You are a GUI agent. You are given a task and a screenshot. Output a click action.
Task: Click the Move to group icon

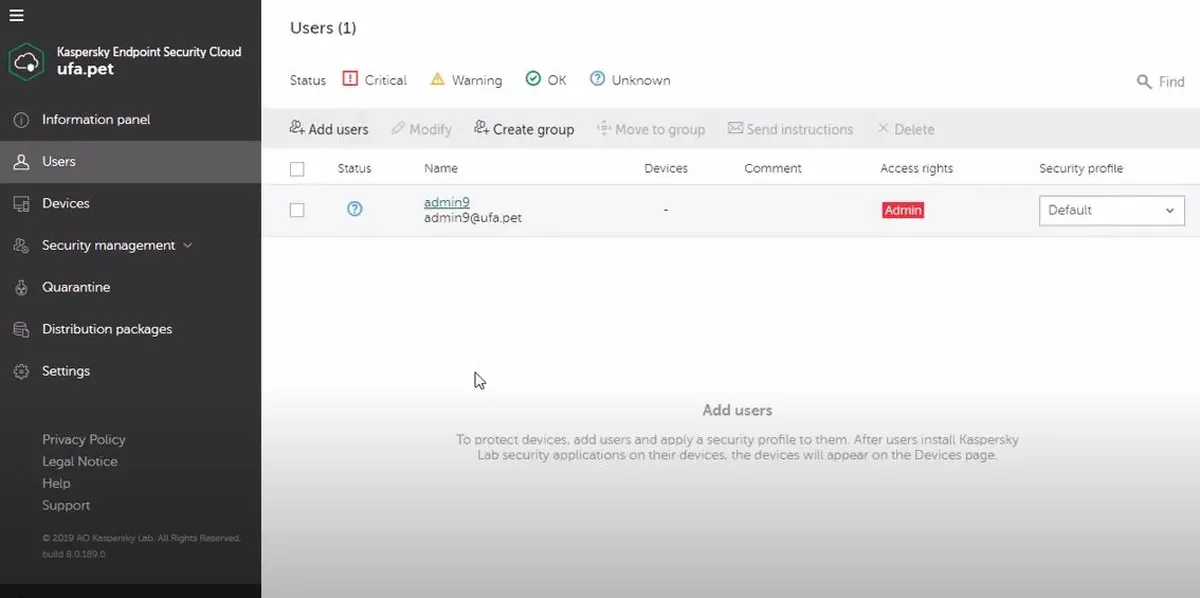click(x=603, y=128)
